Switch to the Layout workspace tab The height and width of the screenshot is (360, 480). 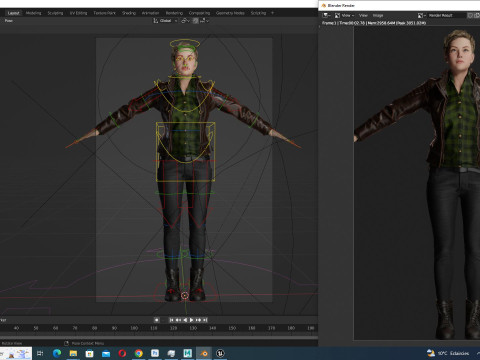pos(14,13)
